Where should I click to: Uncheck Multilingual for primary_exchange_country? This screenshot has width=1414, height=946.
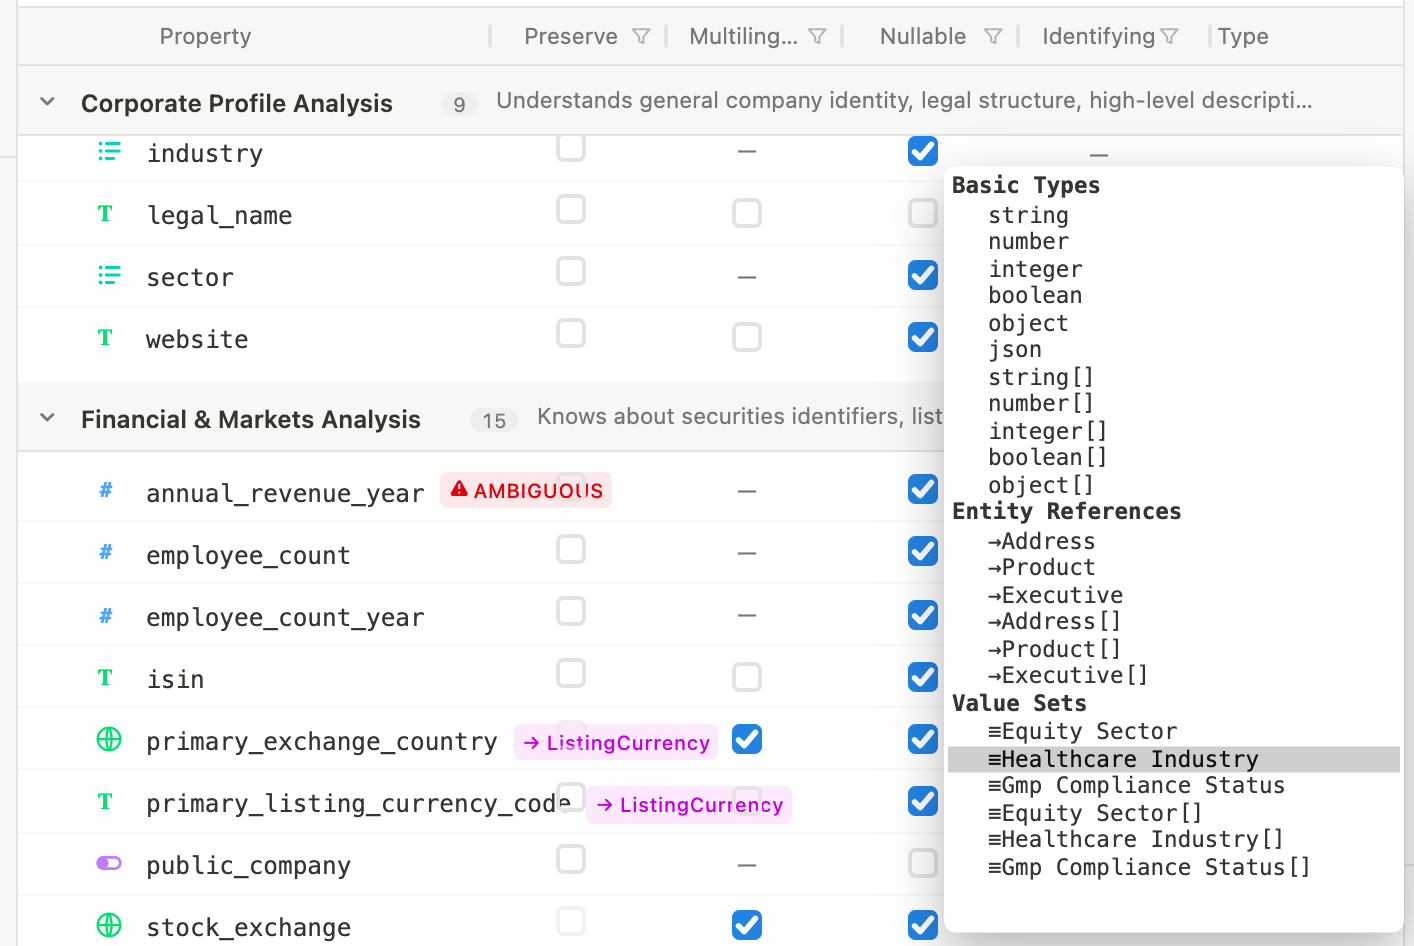pyautogui.click(x=747, y=739)
